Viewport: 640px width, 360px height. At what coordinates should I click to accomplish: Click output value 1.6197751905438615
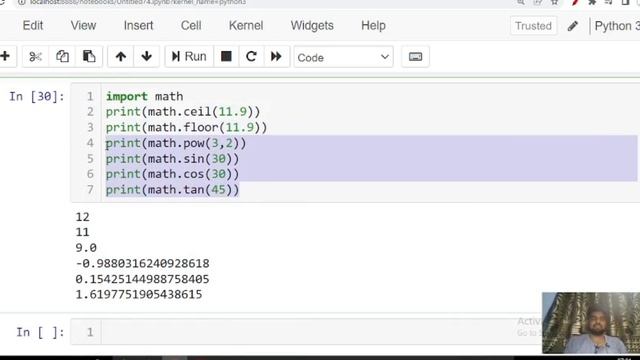139,295
